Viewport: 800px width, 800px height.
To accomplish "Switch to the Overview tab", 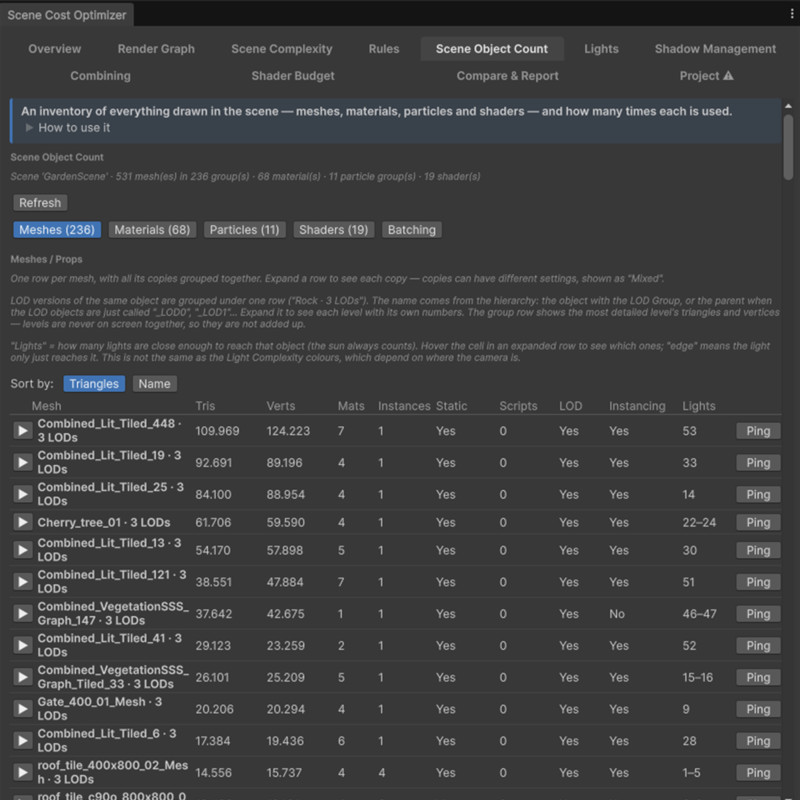I will [x=55, y=49].
